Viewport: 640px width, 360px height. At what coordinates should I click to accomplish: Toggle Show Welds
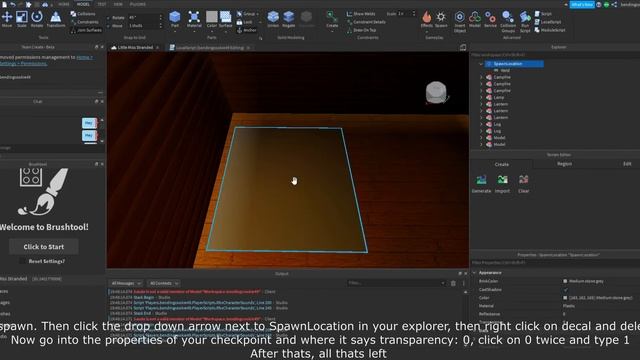(361, 14)
